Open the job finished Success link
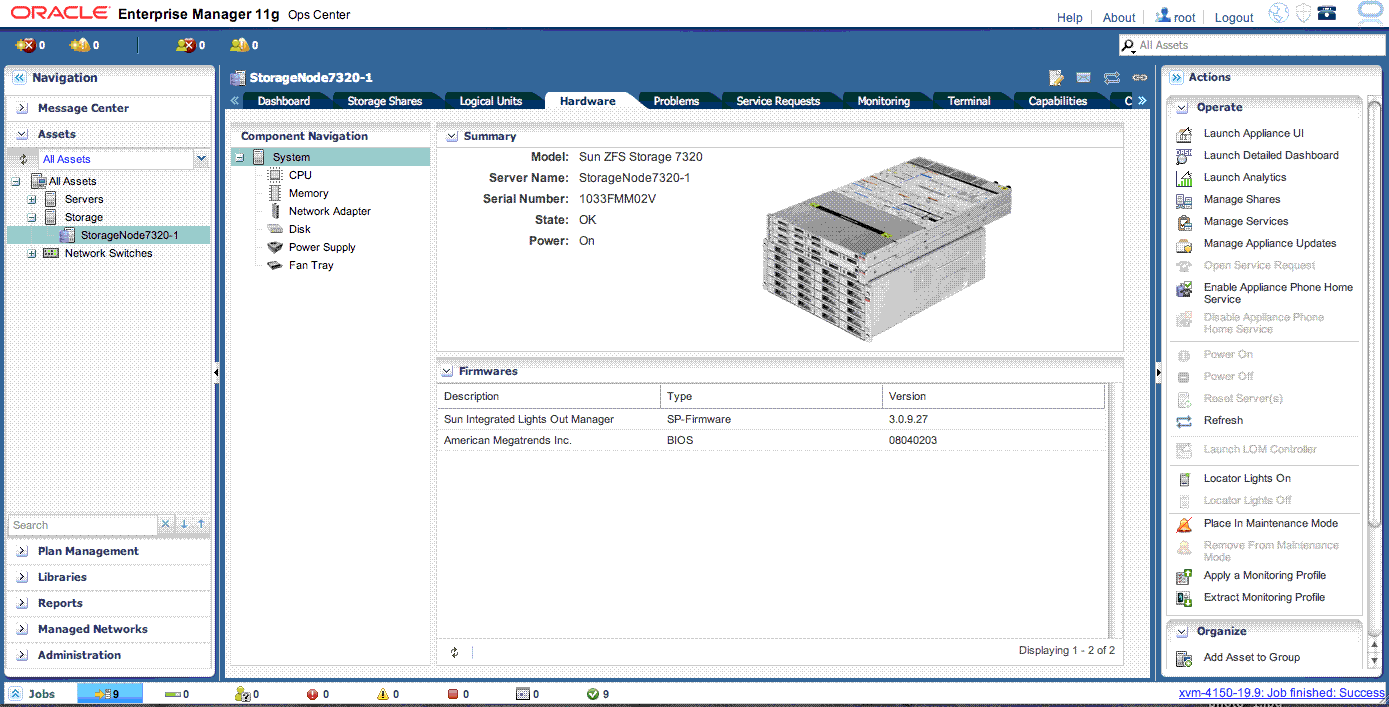The width and height of the screenshot is (1389, 707). point(1281,693)
